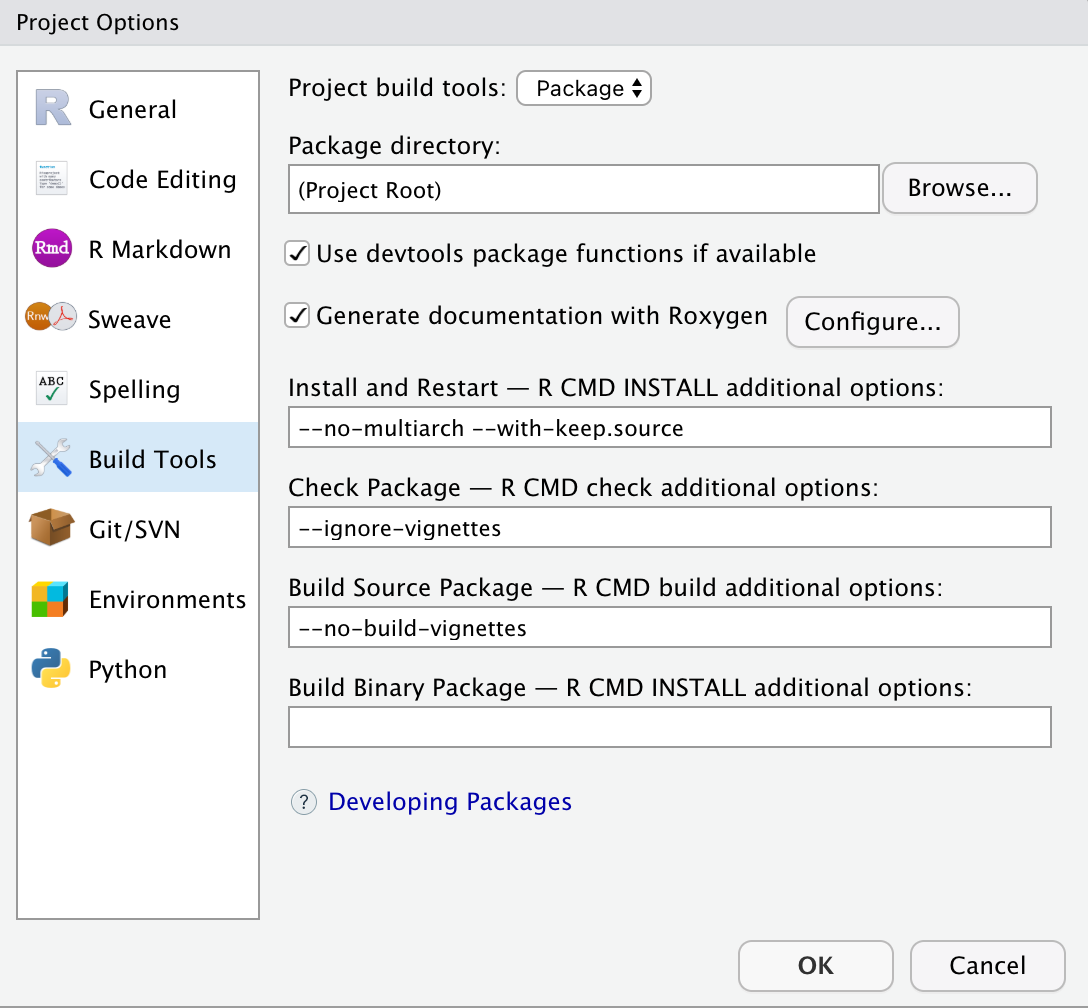Screen dimensions: 1088x1008
Task: Click the Package directory text field
Action: pyautogui.click(x=583, y=190)
